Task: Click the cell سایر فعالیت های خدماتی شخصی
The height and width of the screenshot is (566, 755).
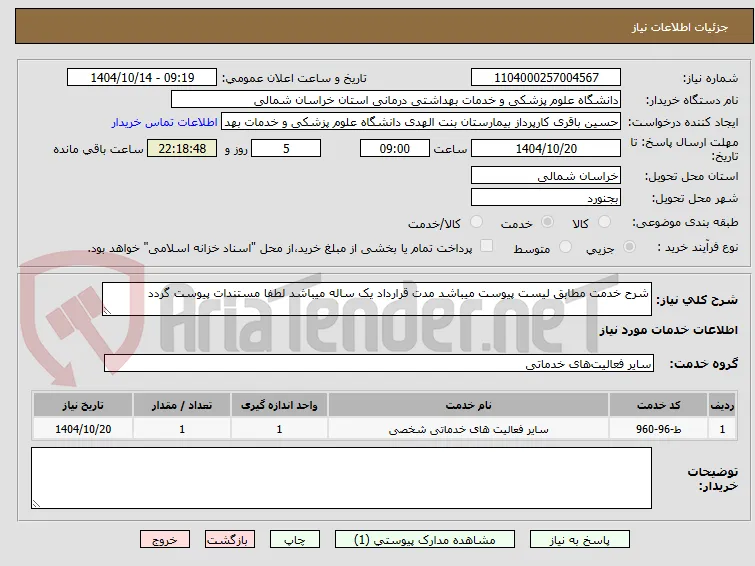Action: pos(469,429)
